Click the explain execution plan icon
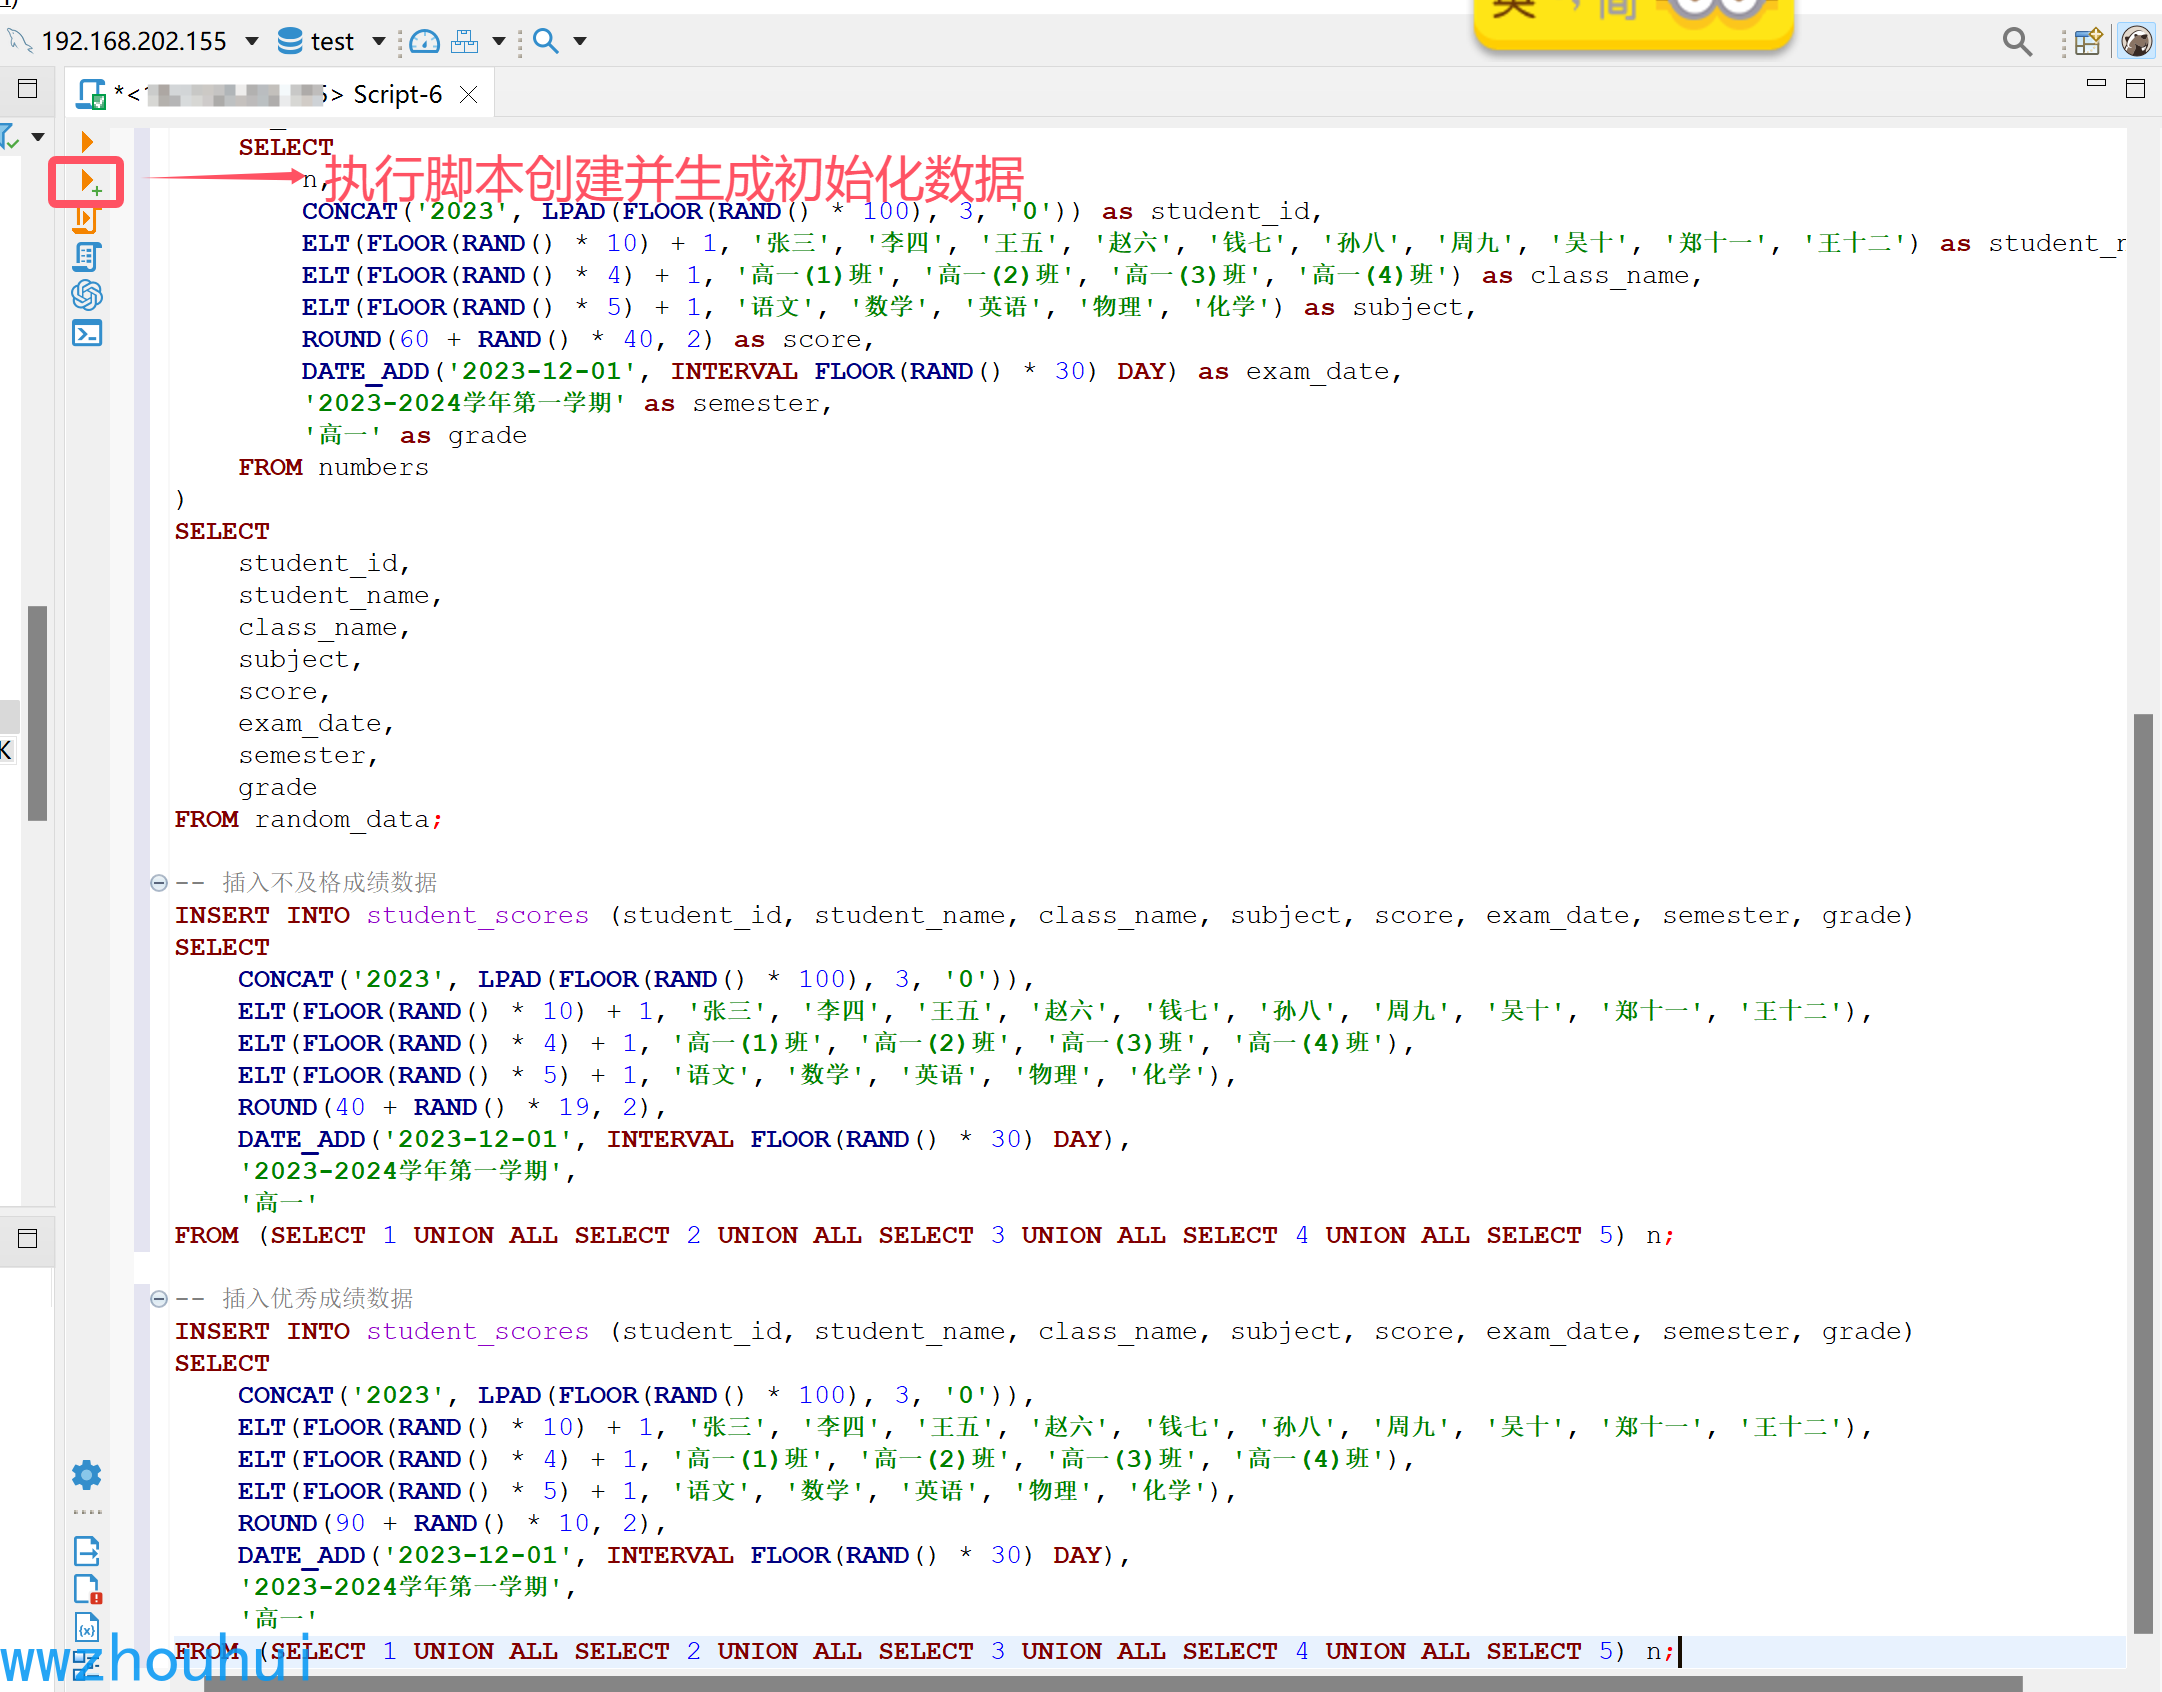The width and height of the screenshot is (2162, 1692). point(86,257)
